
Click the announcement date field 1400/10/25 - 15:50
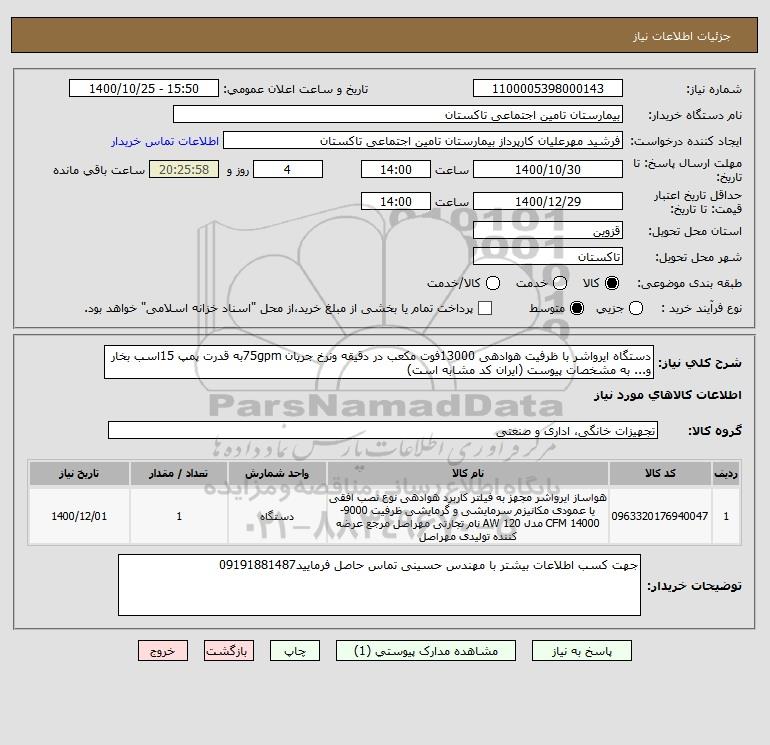(144, 88)
